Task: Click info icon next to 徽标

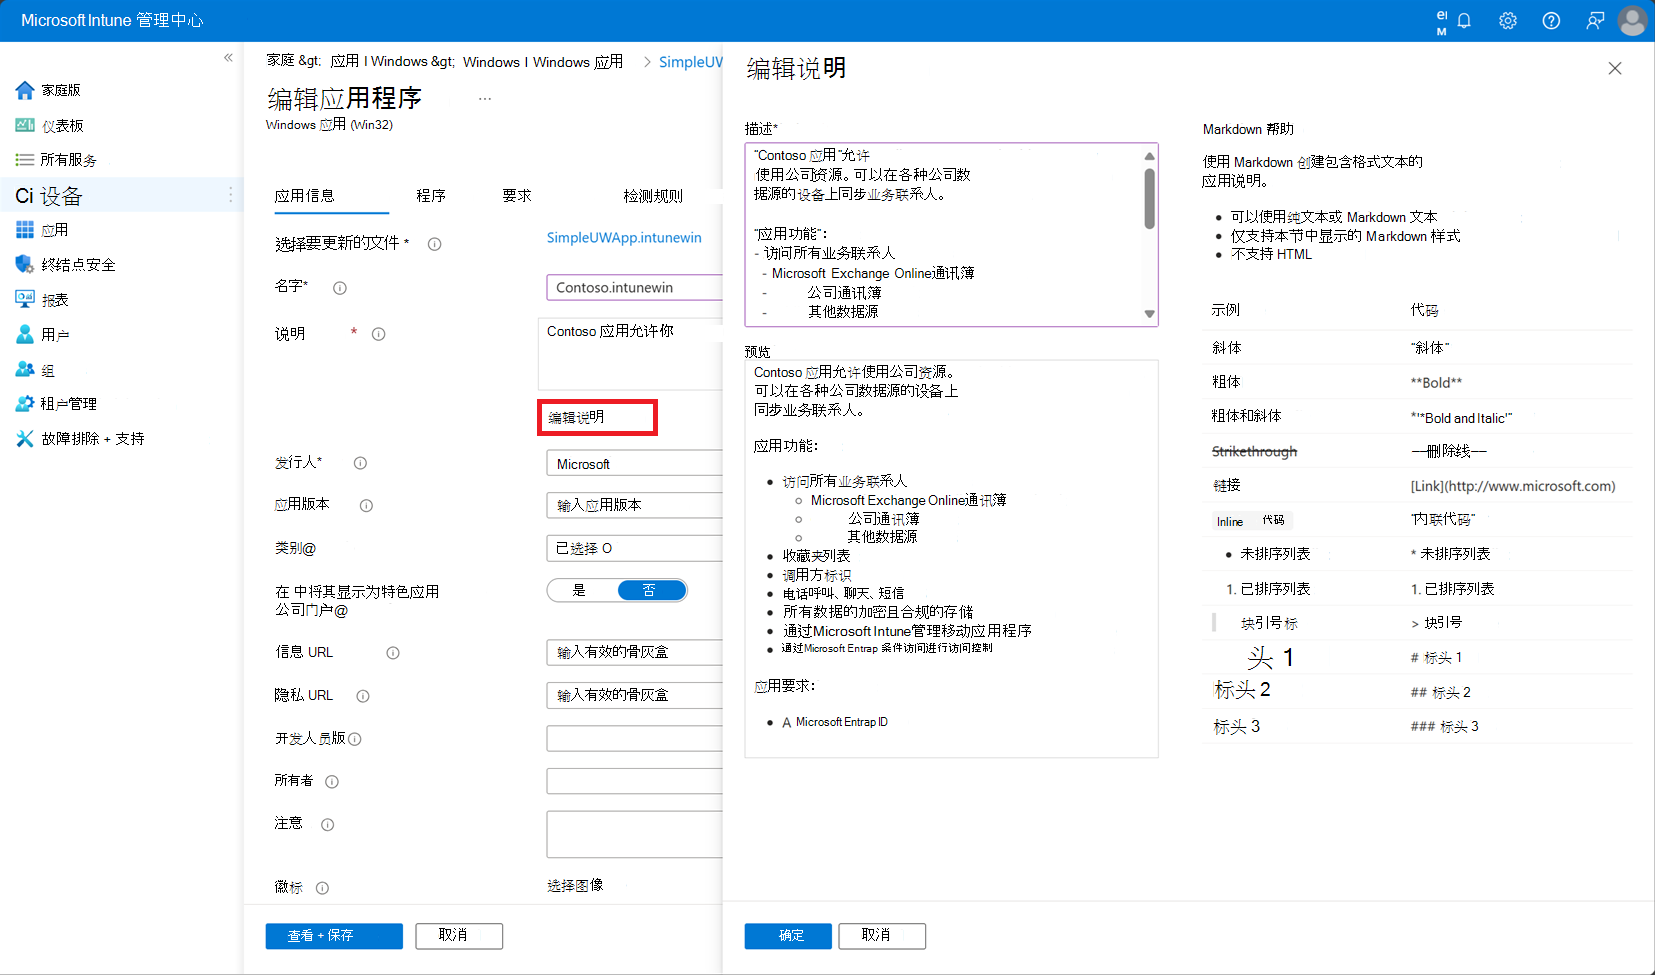Action: point(322,888)
